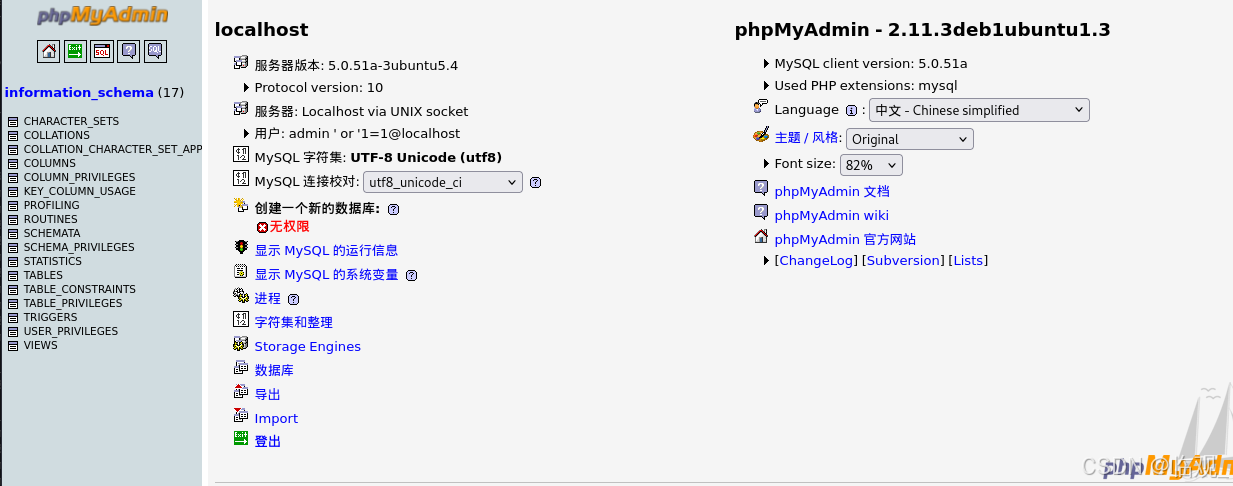This screenshot has height=486, width=1233.
Task: Open the COLLATIONS table
Action: [x=57, y=135]
